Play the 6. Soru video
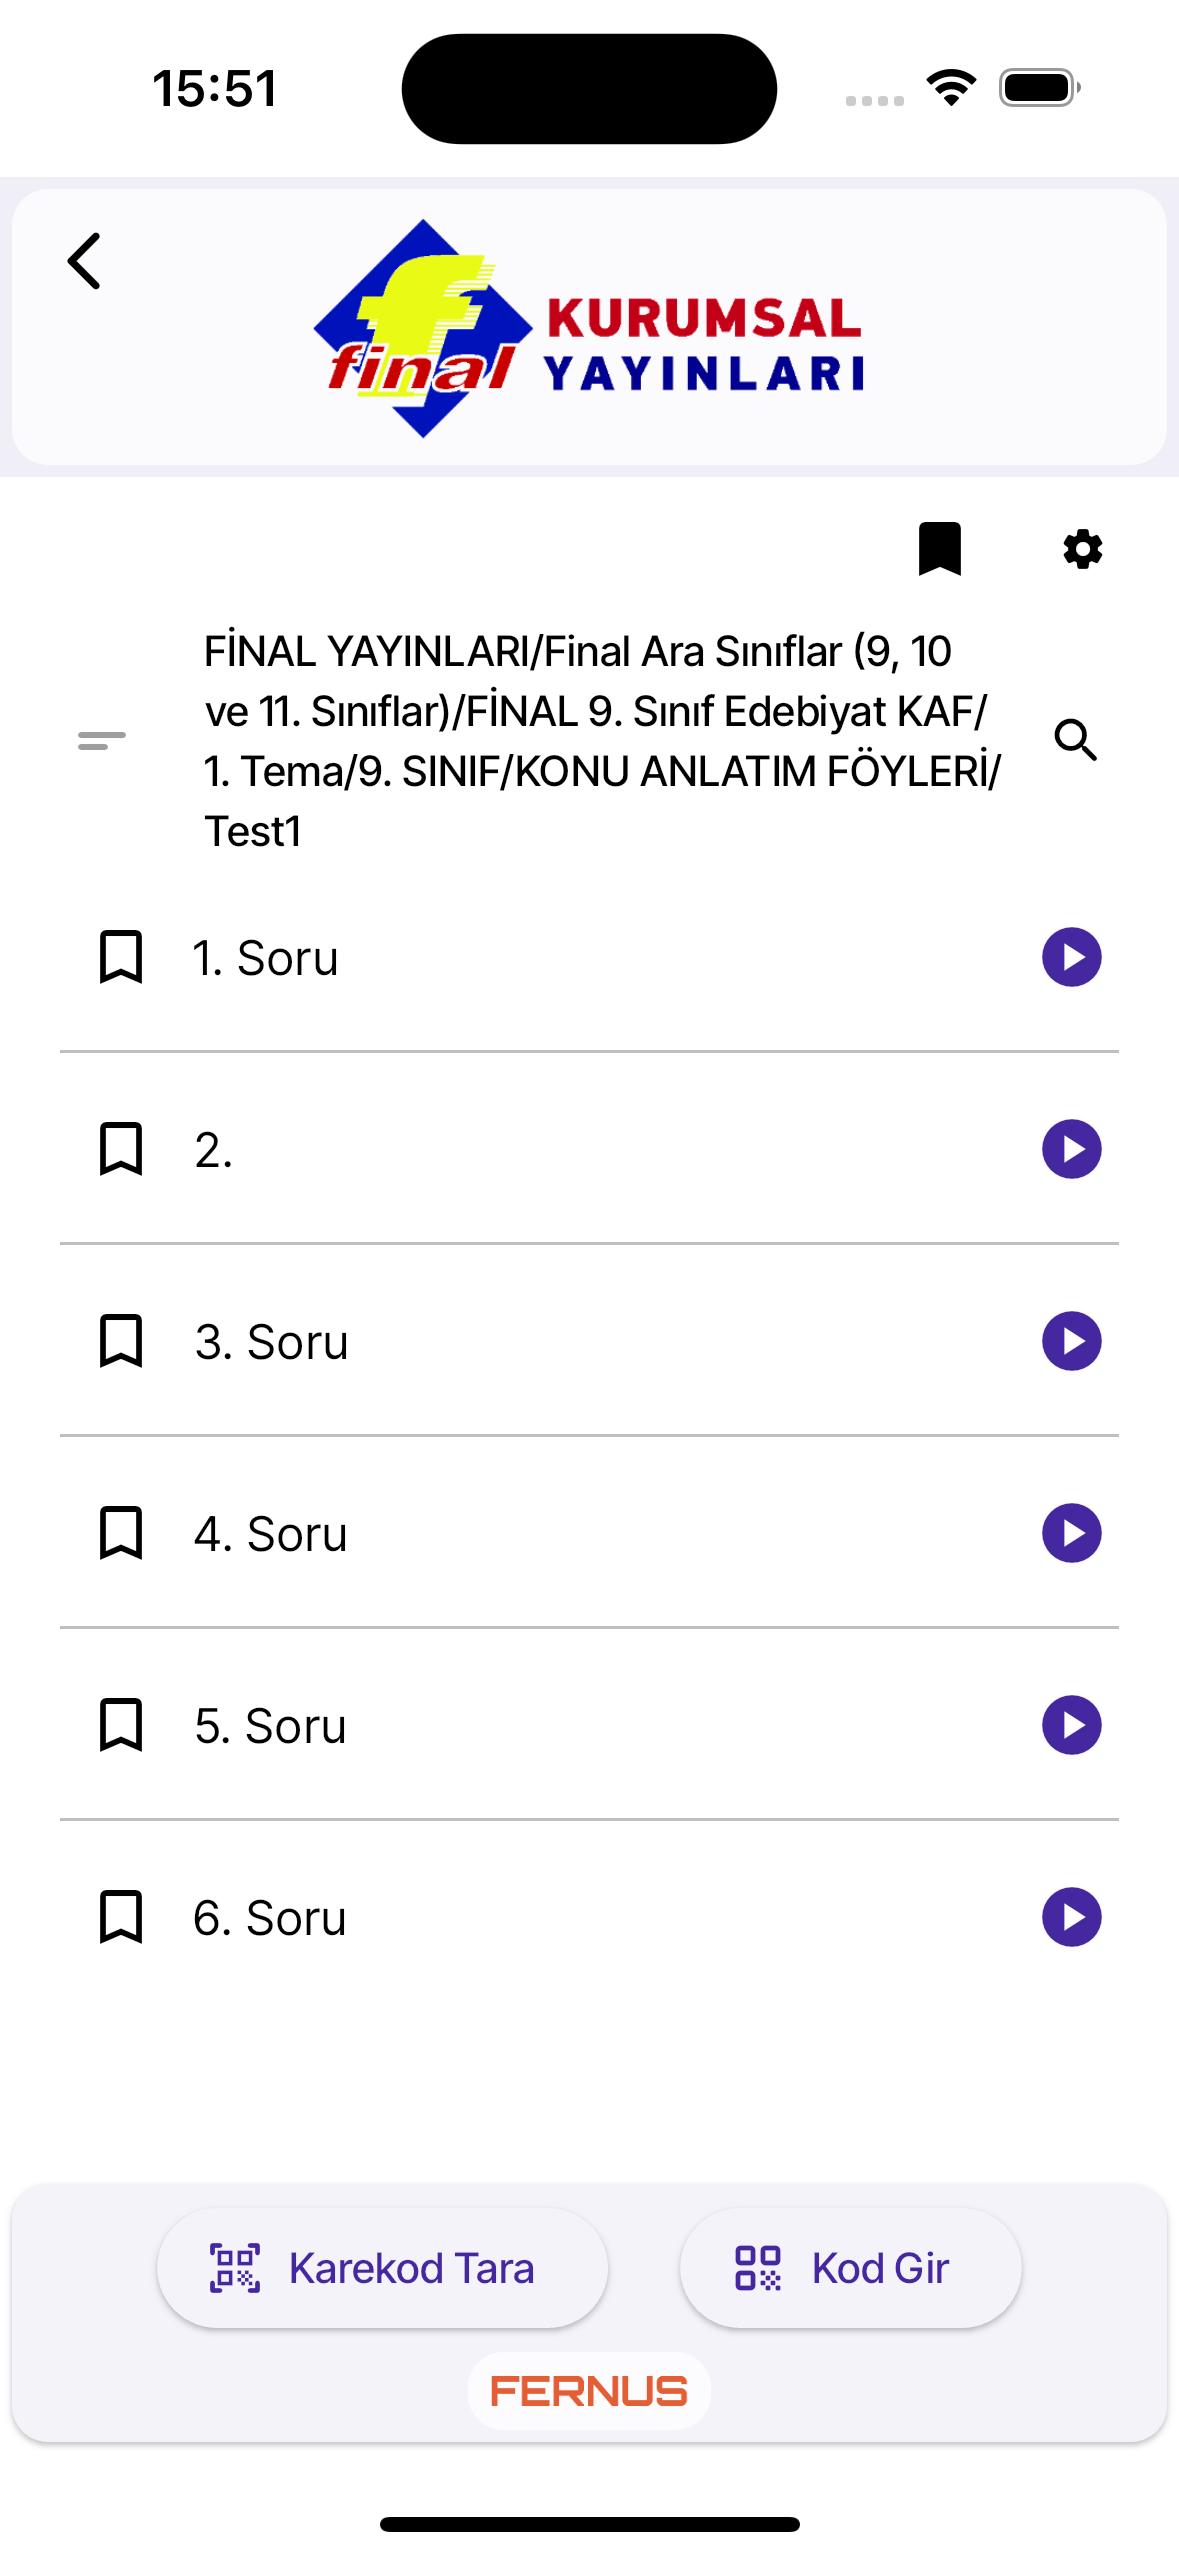Viewport: 1179px width, 2556px height. click(x=1072, y=1917)
